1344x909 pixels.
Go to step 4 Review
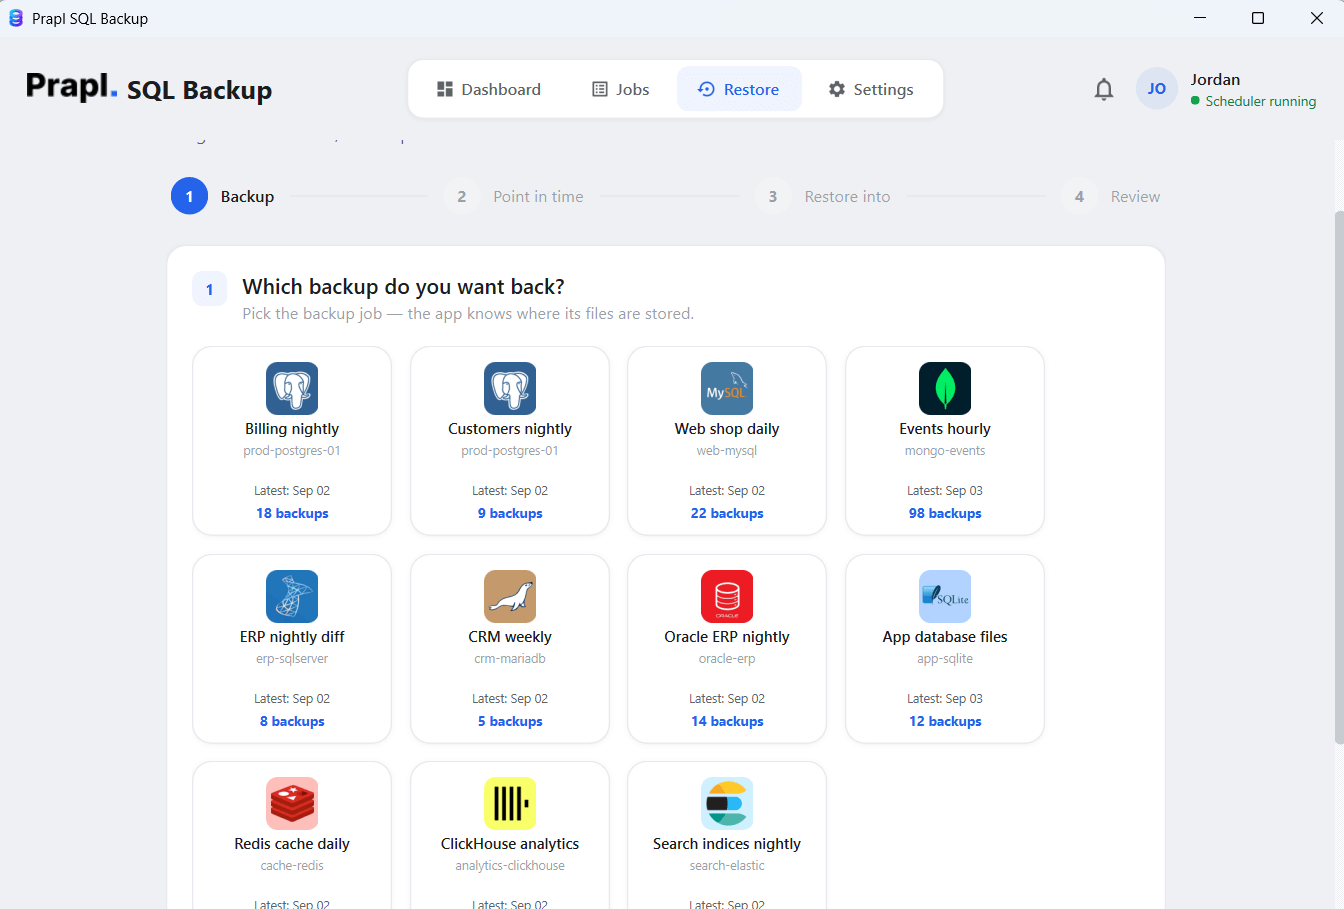(x=1111, y=196)
